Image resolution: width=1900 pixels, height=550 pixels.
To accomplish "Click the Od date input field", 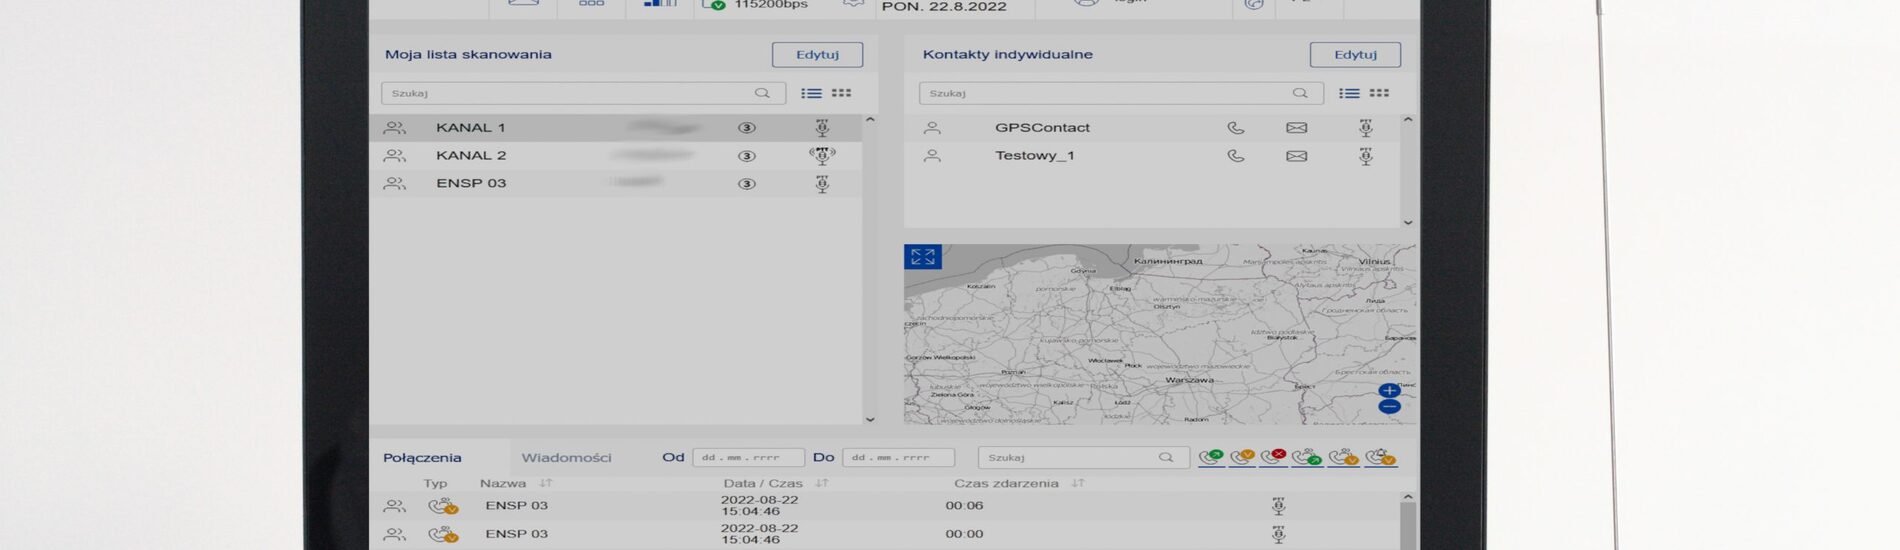I will point(748,458).
